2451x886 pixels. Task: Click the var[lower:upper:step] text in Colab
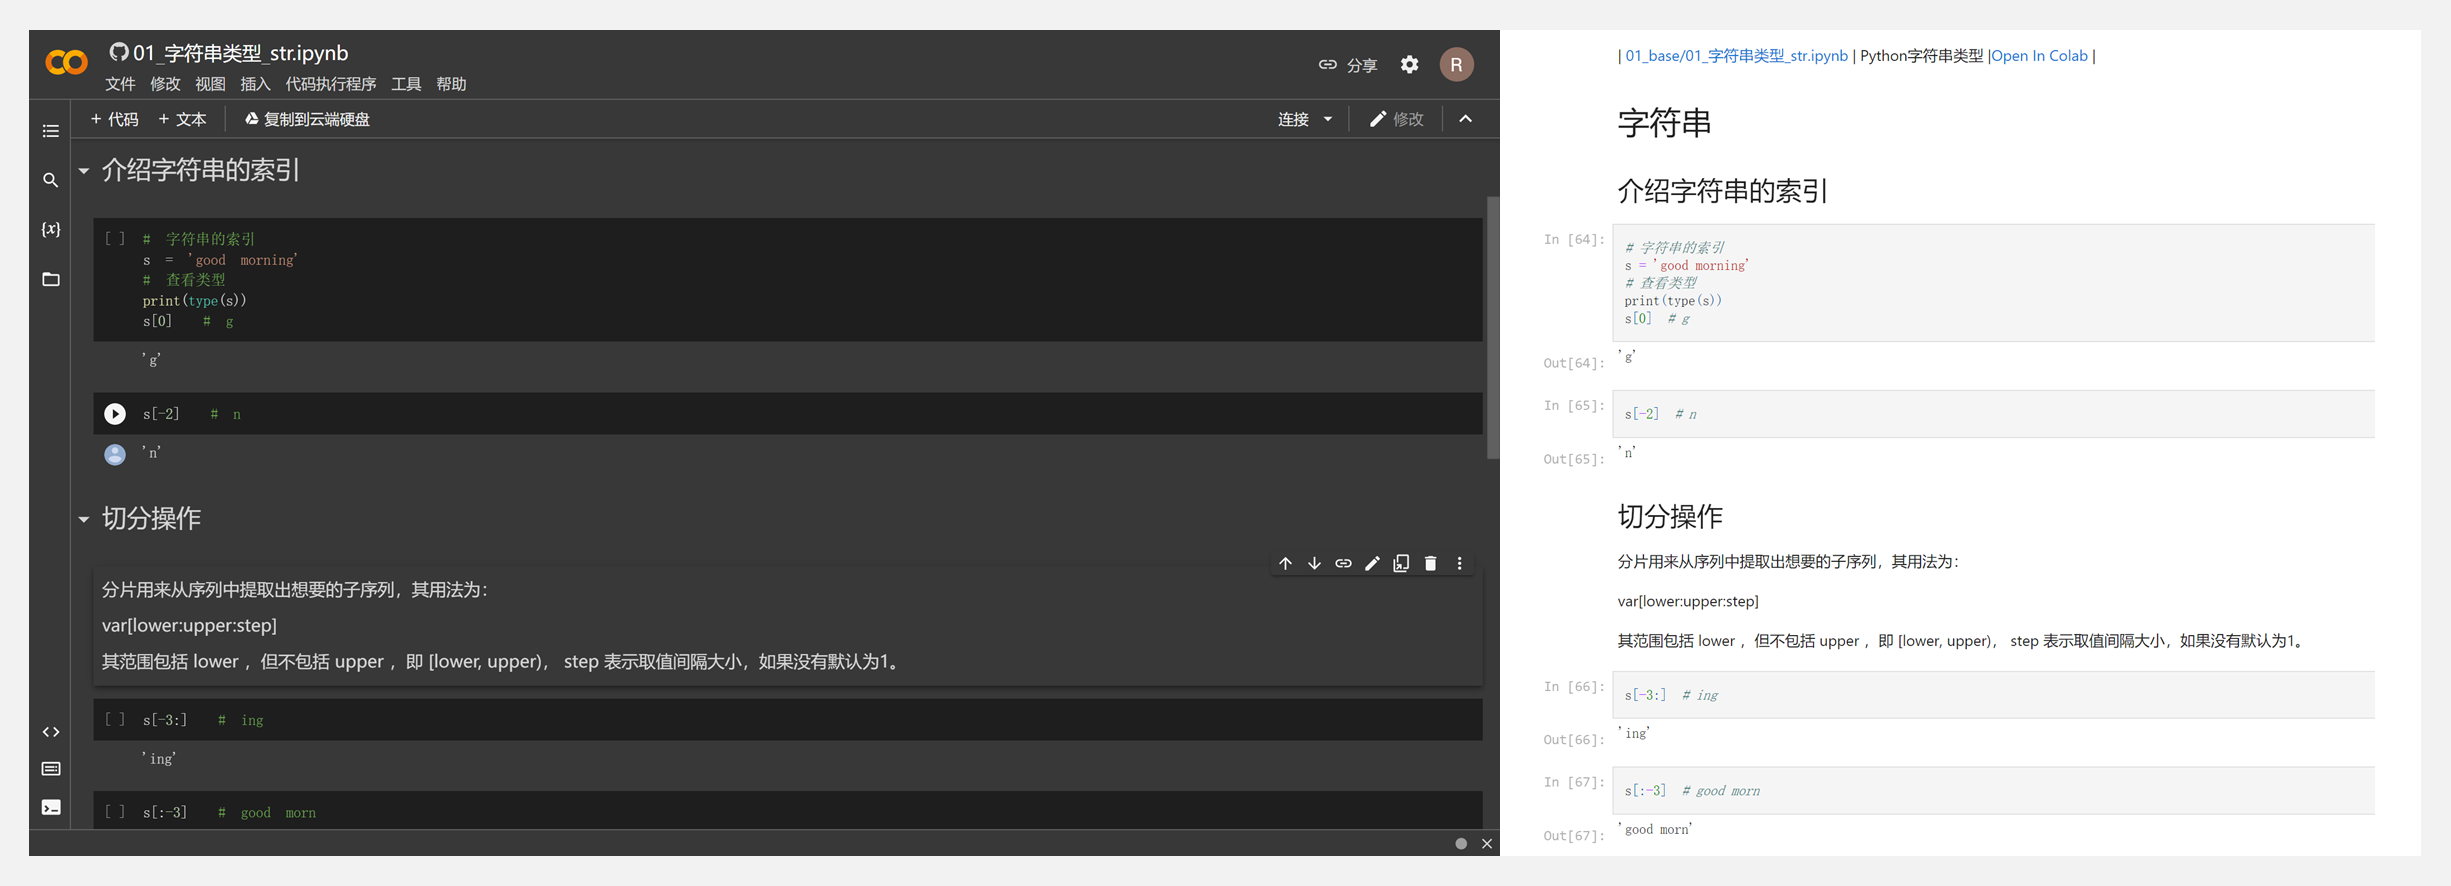pos(189,626)
